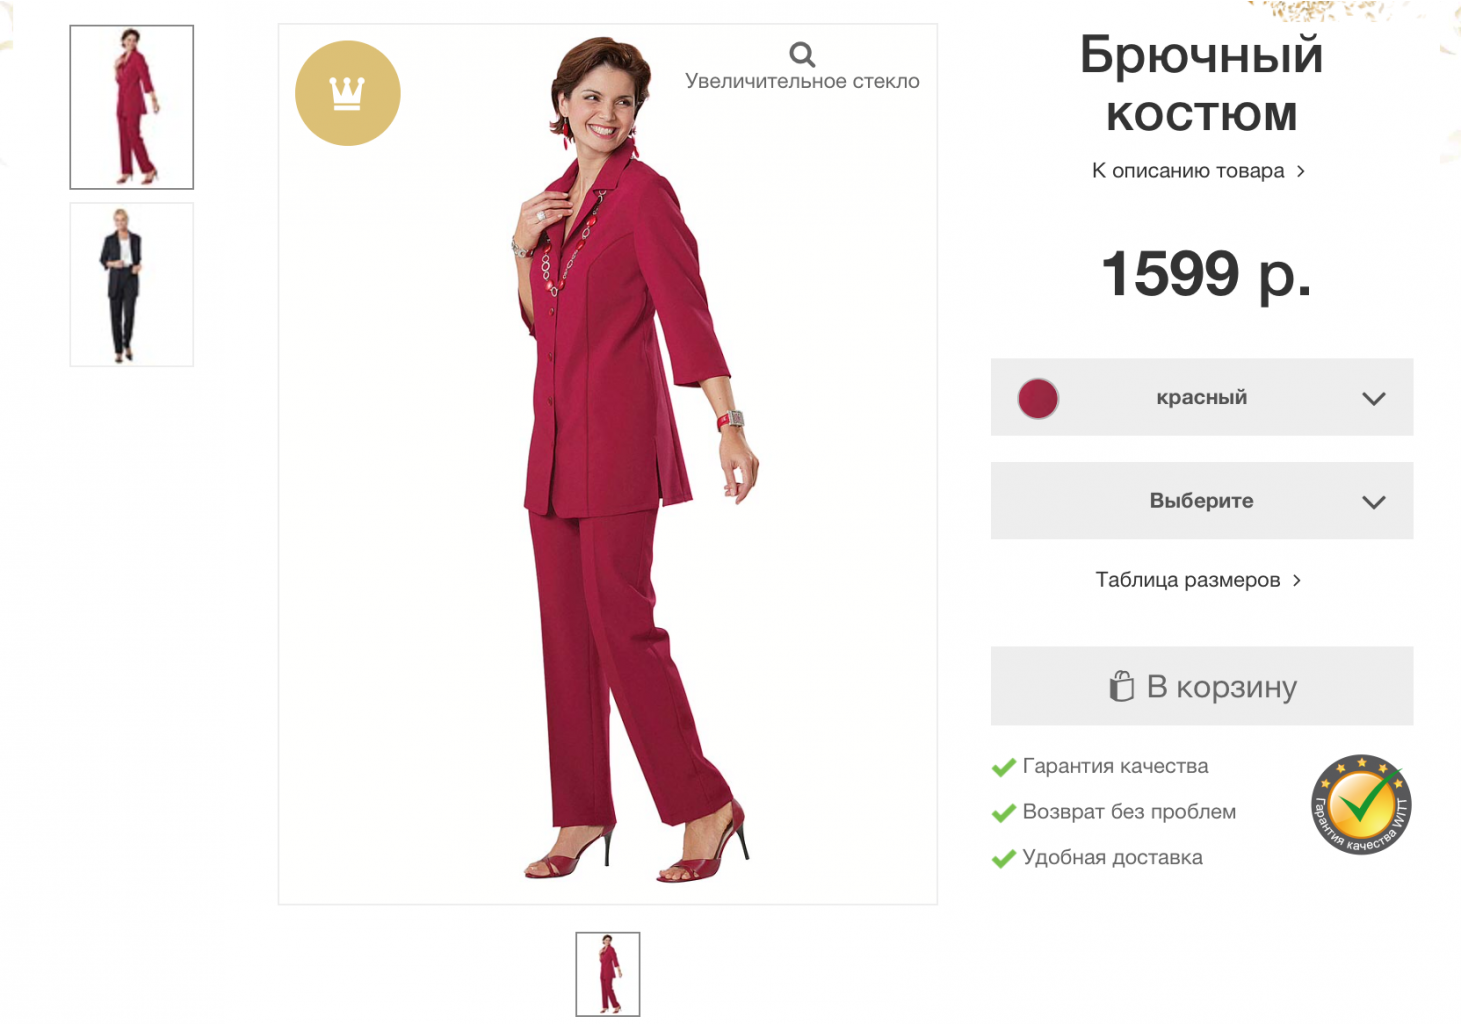The image size is (1461, 1024).
Task: Add item with В корзину button
Action: click(x=1202, y=686)
